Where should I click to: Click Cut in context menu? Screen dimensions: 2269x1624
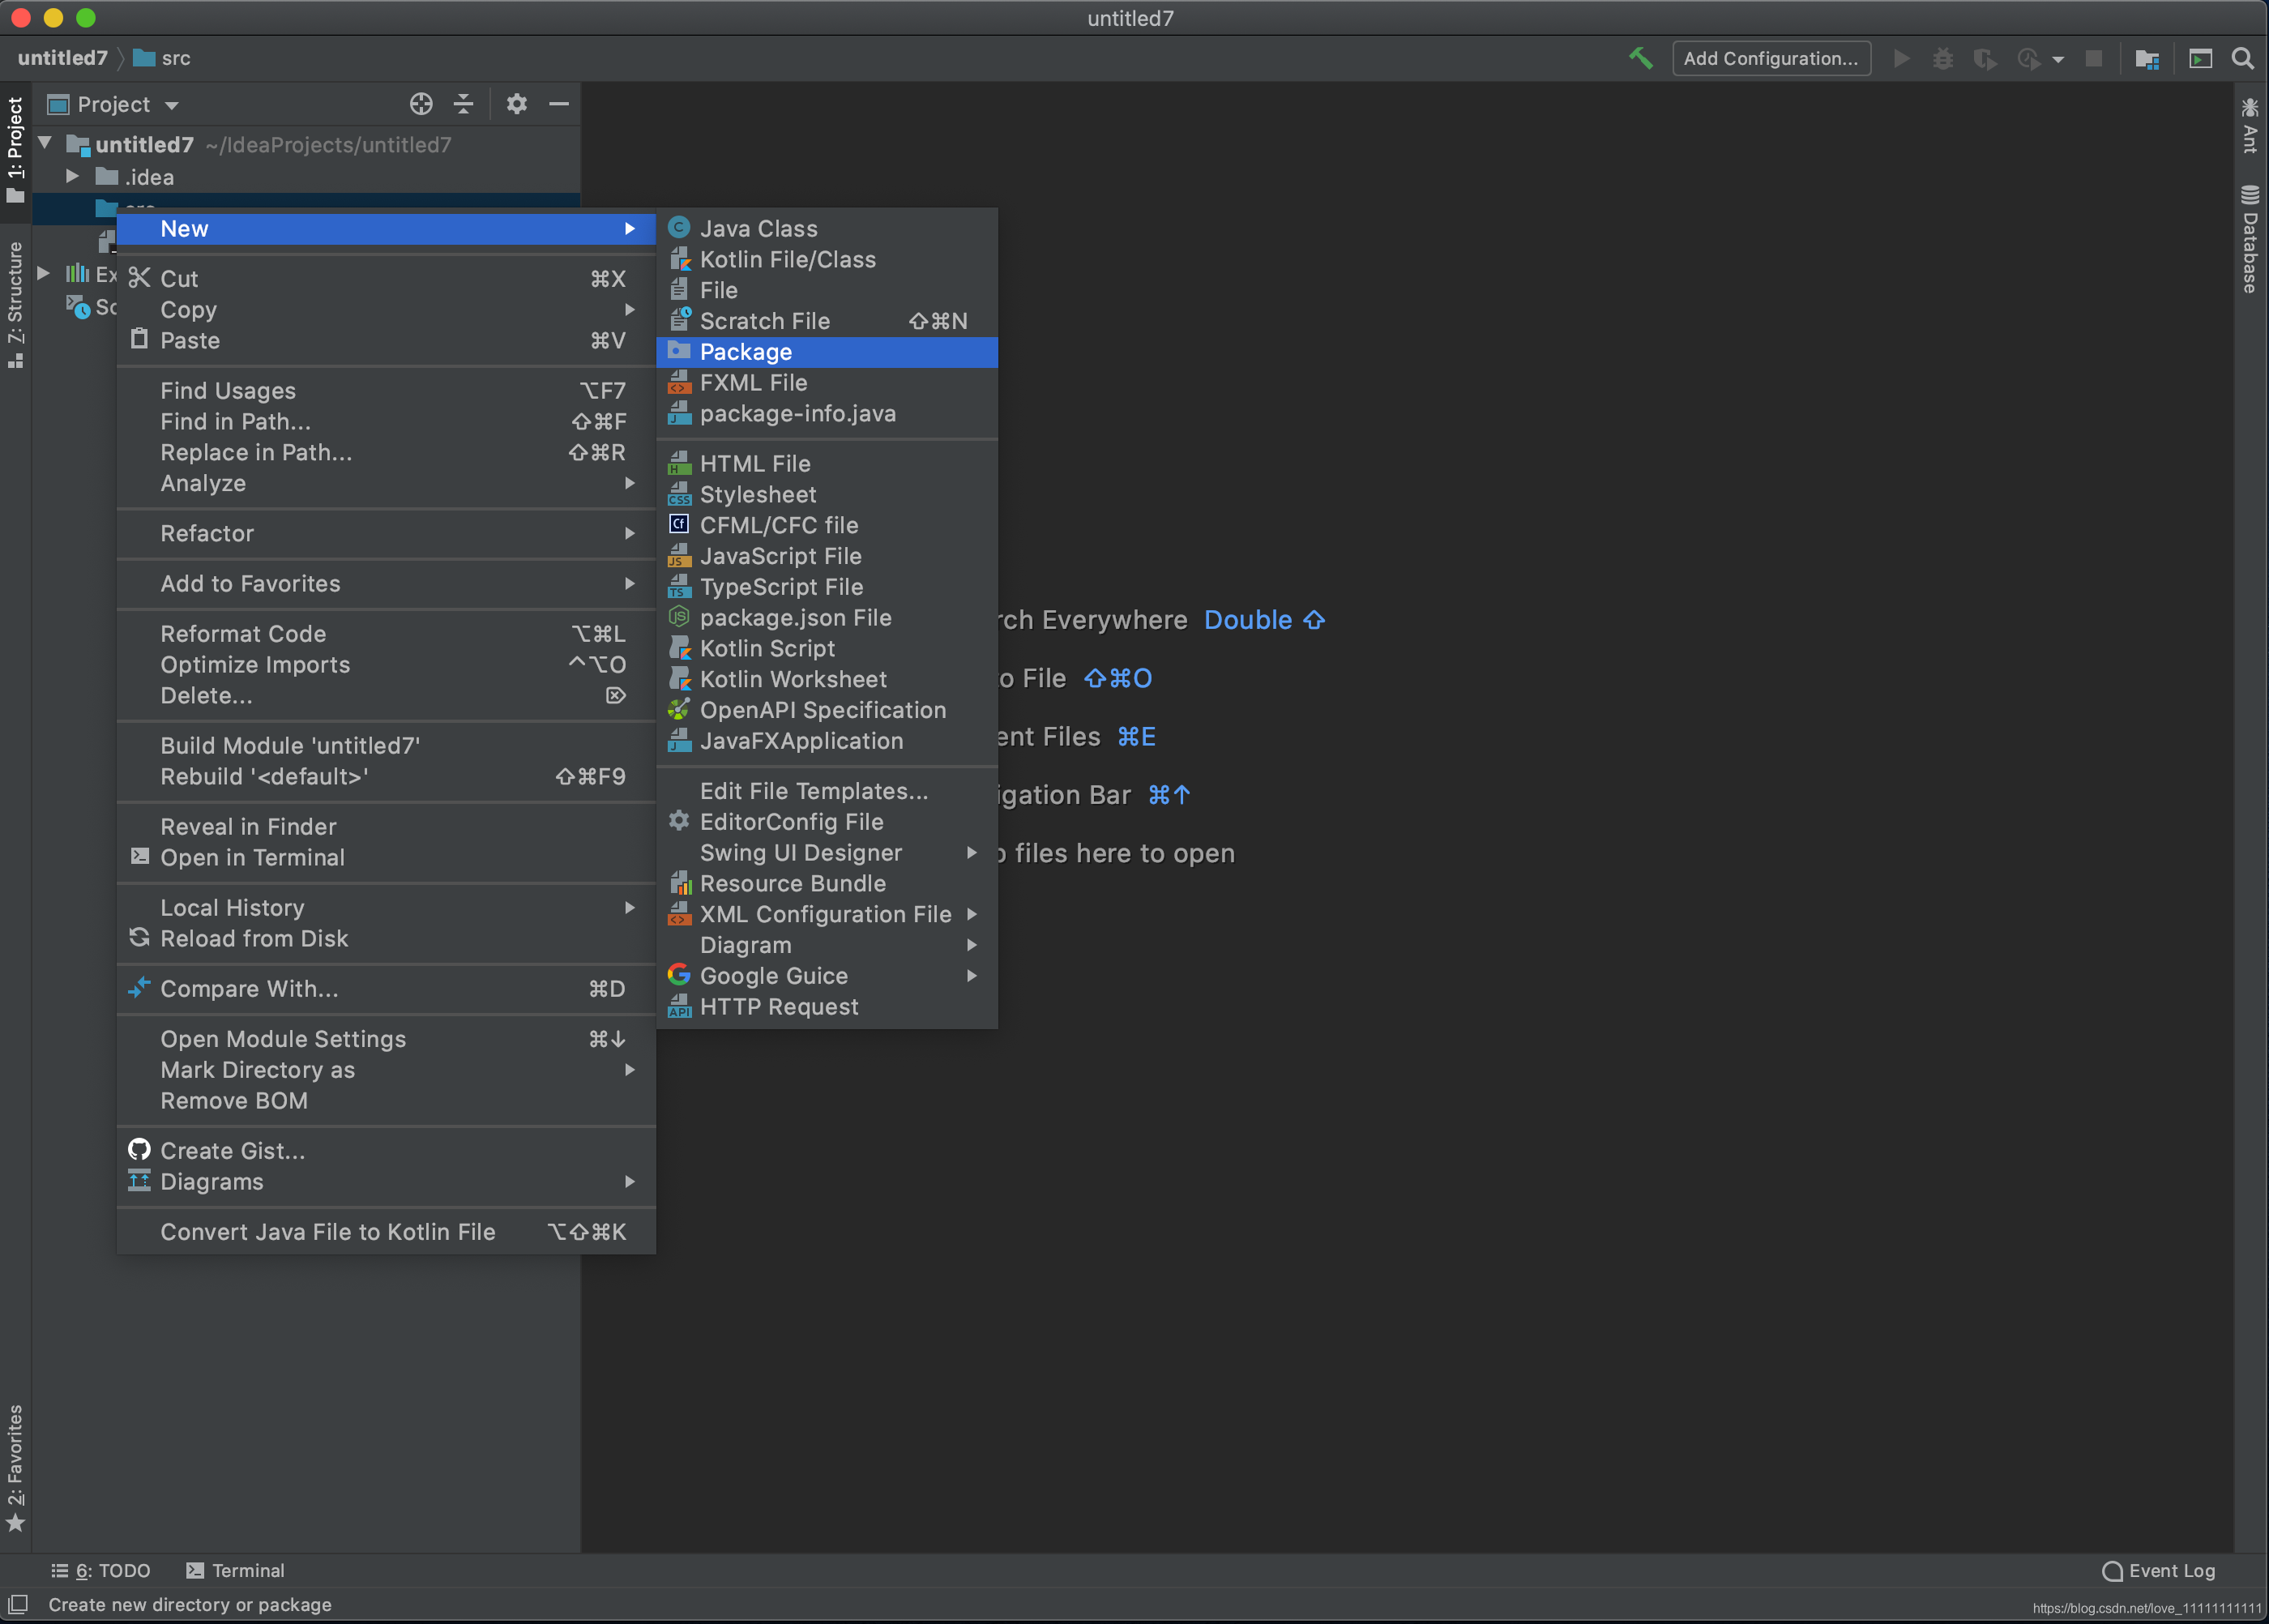tap(386, 279)
